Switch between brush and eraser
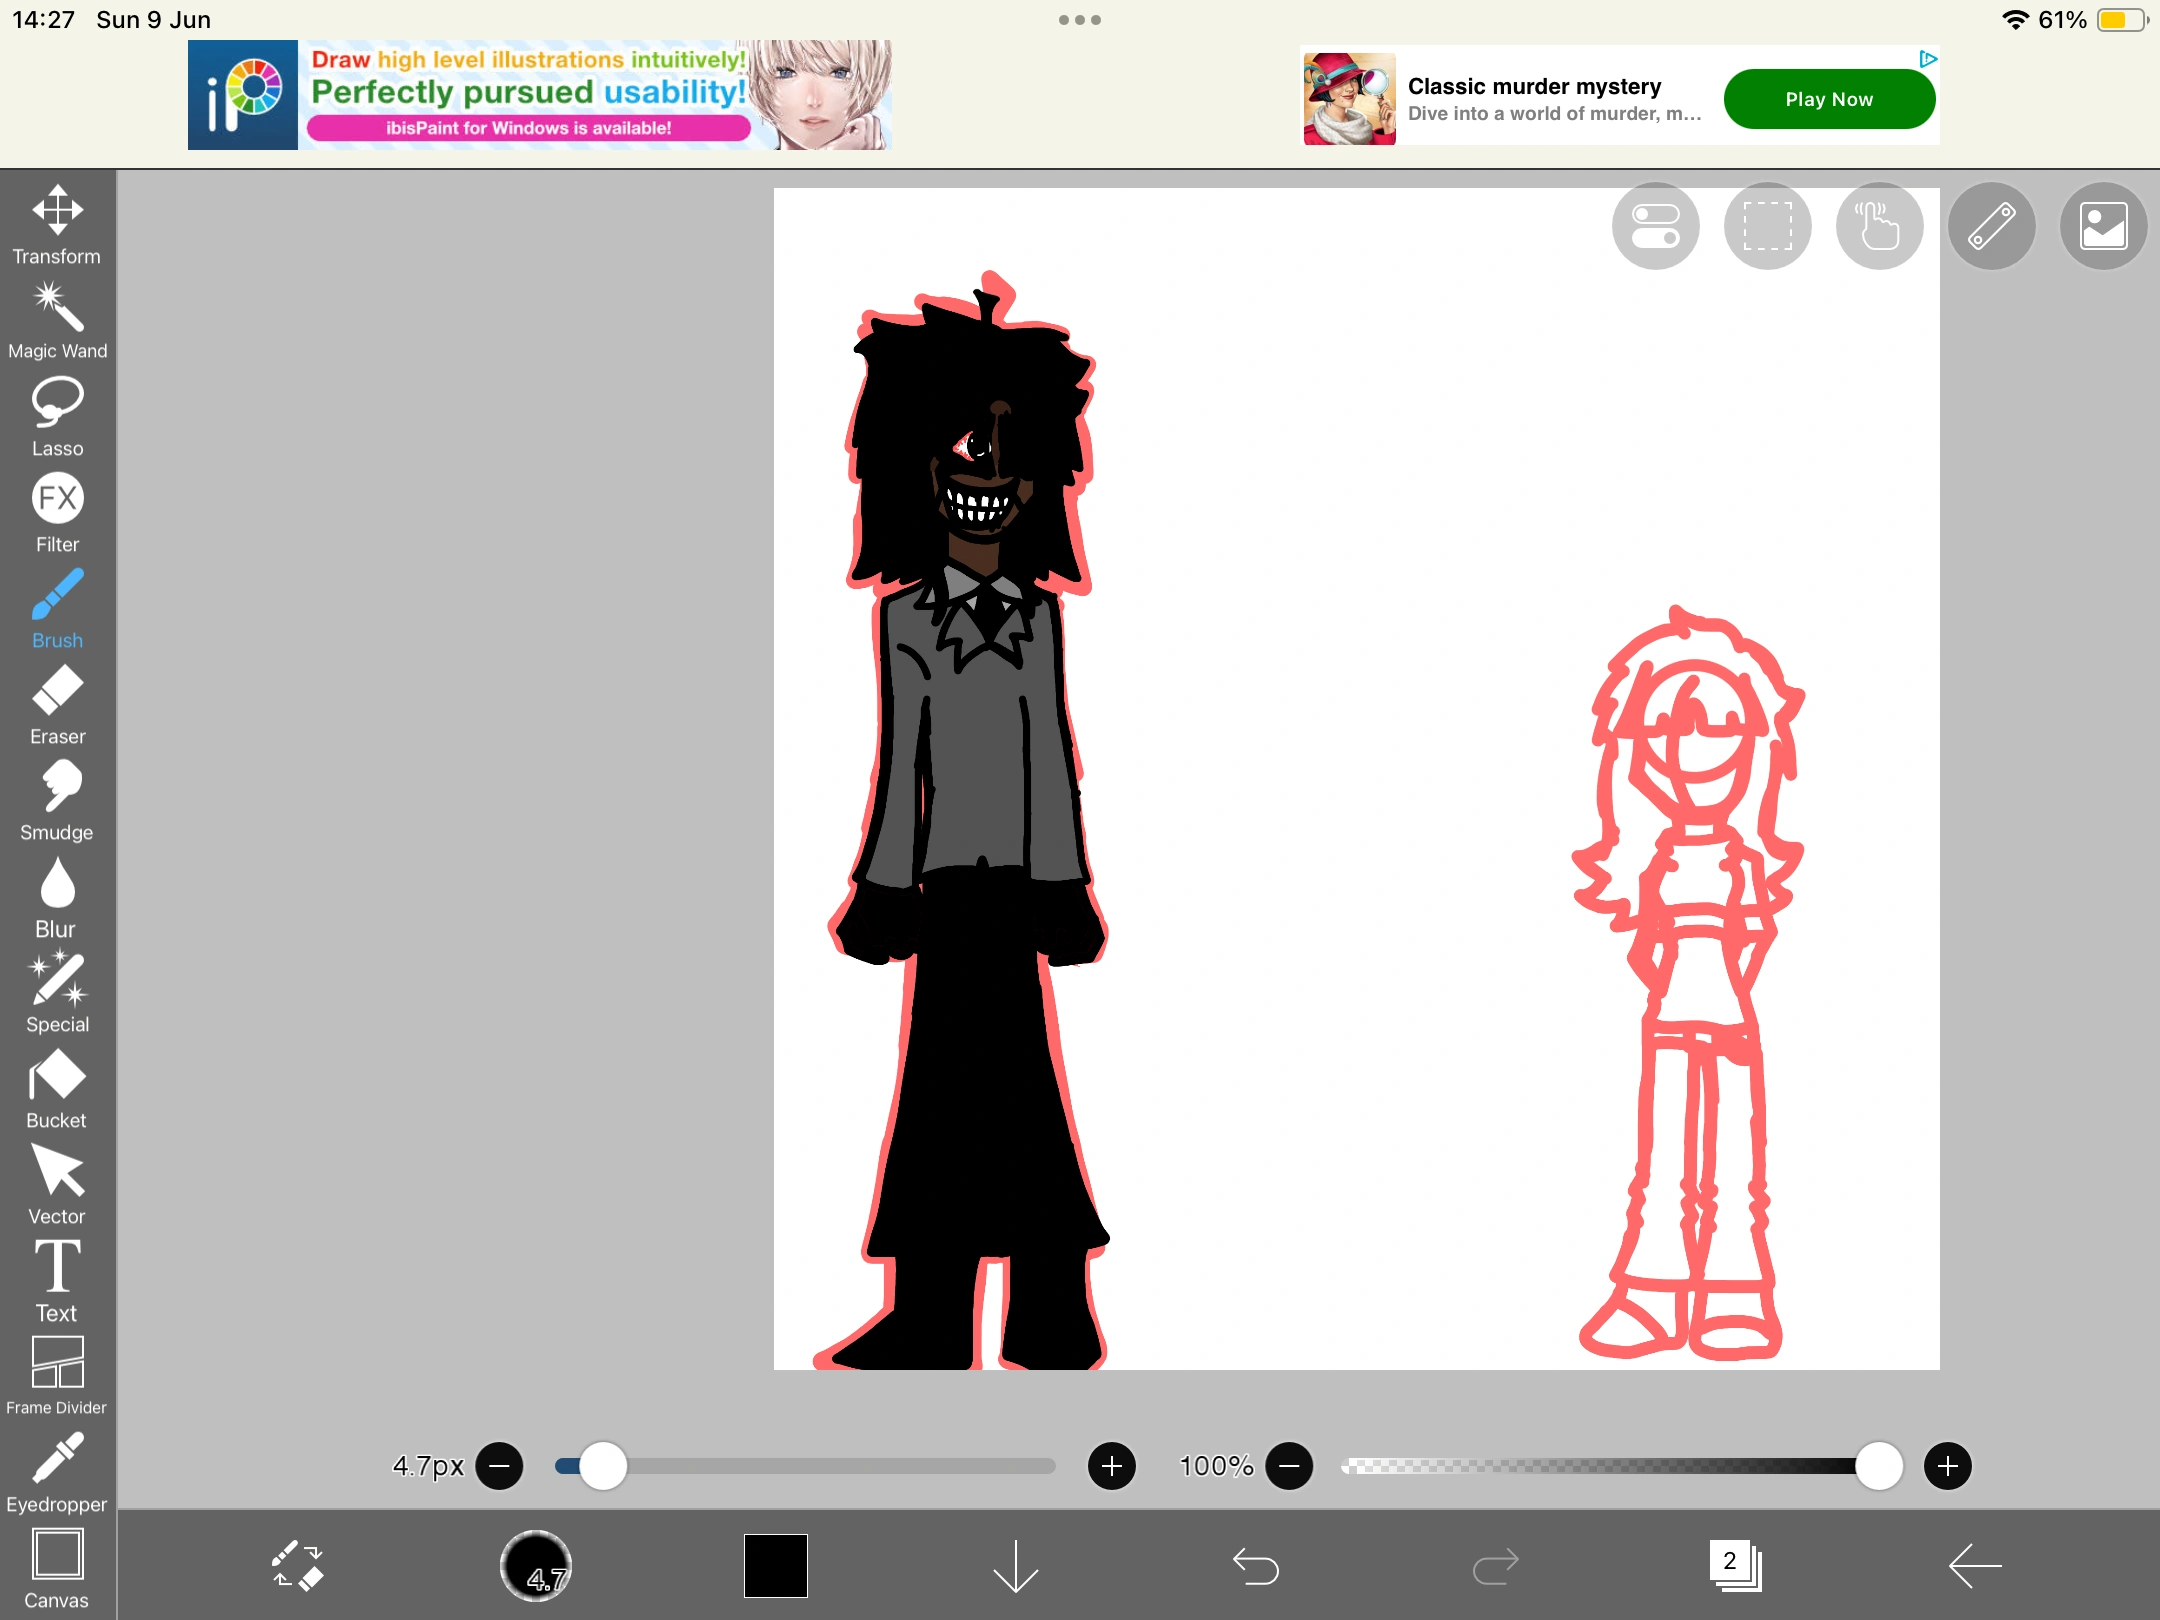Viewport: 2160px width, 1620px height. (x=297, y=1565)
